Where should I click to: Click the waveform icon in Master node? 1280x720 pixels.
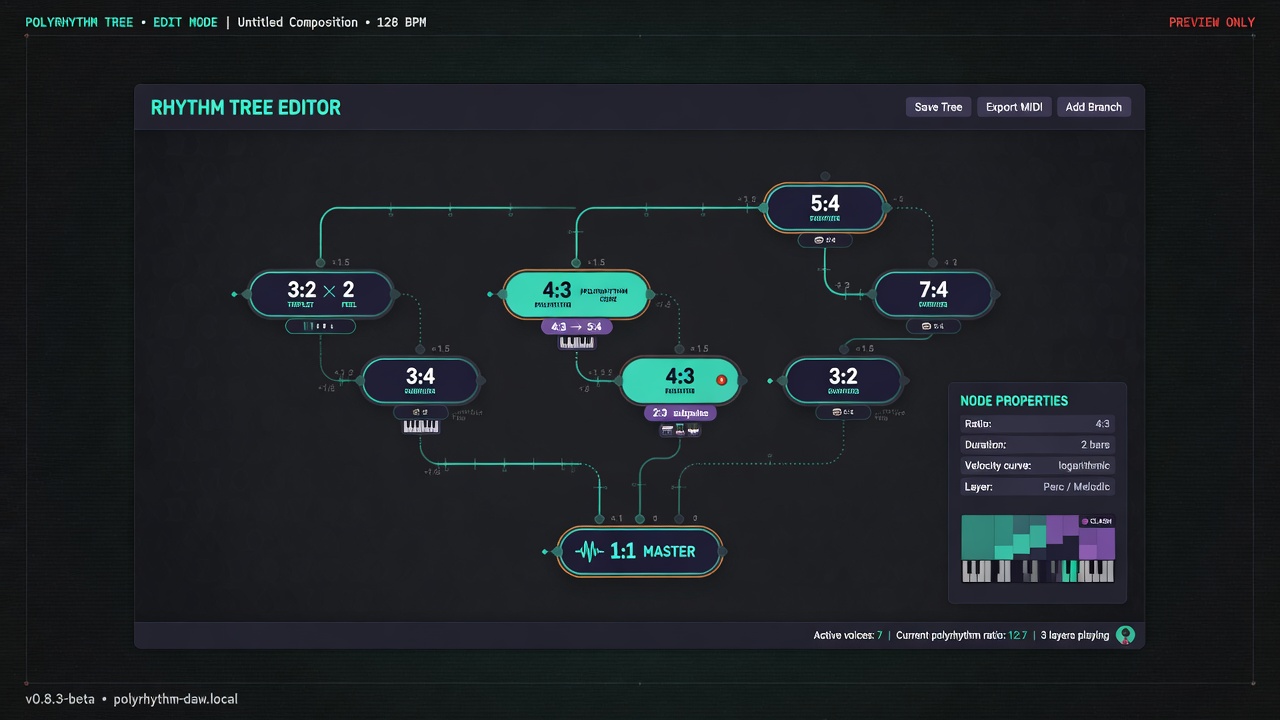(591, 551)
